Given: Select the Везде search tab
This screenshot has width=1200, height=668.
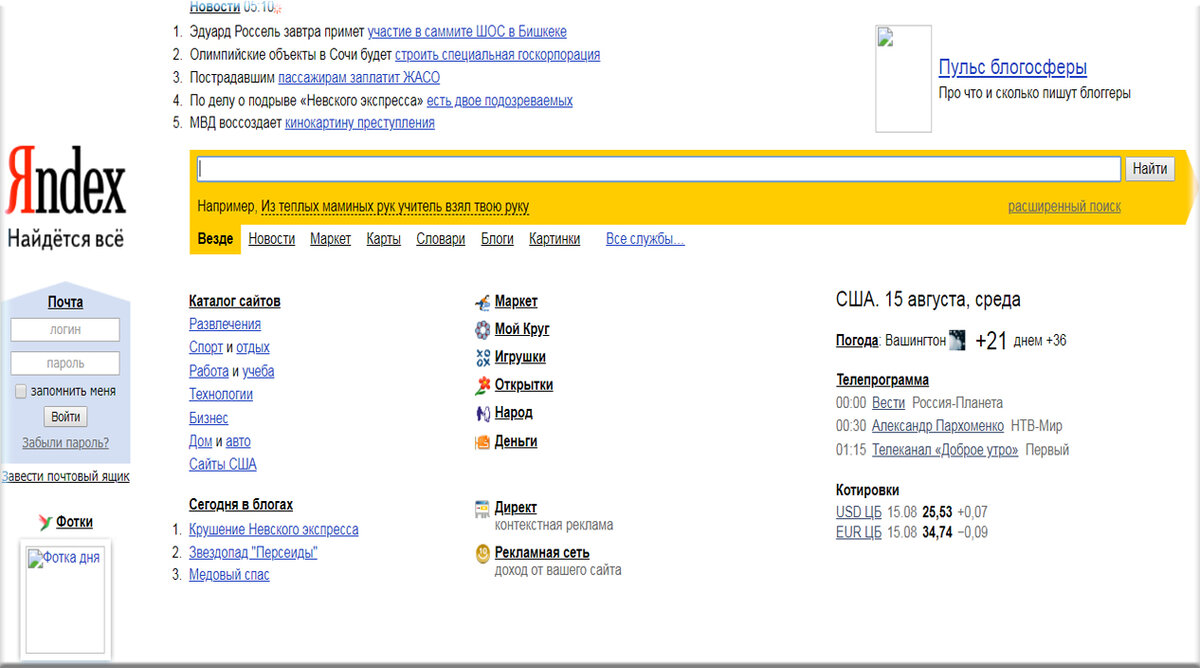Looking at the screenshot, I should pyautogui.click(x=215, y=239).
